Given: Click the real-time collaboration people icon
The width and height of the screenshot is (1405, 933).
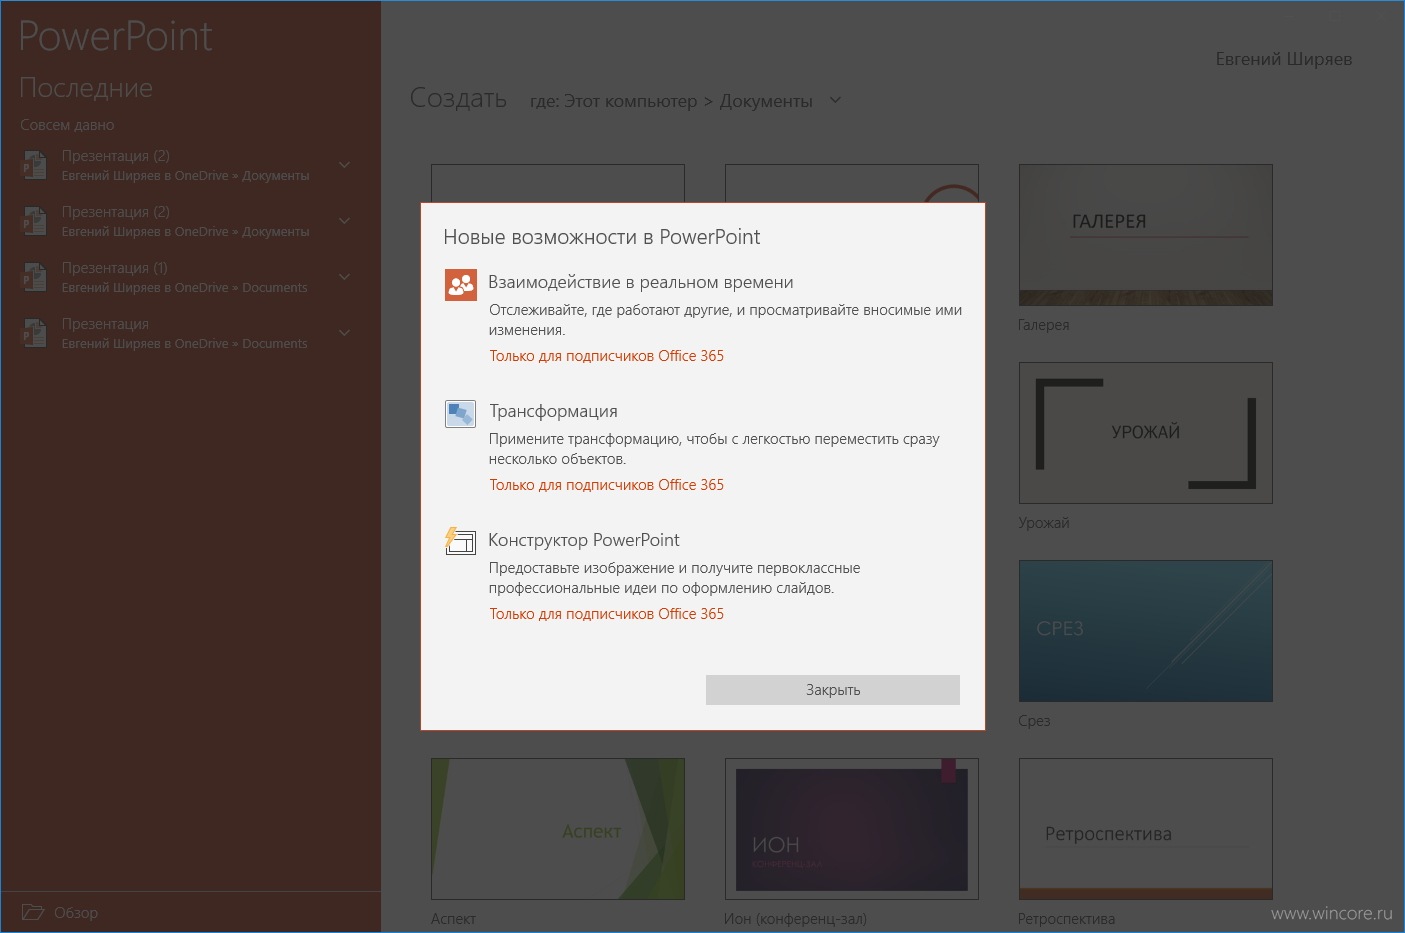Looking at the screenshot, I should 460,285.
